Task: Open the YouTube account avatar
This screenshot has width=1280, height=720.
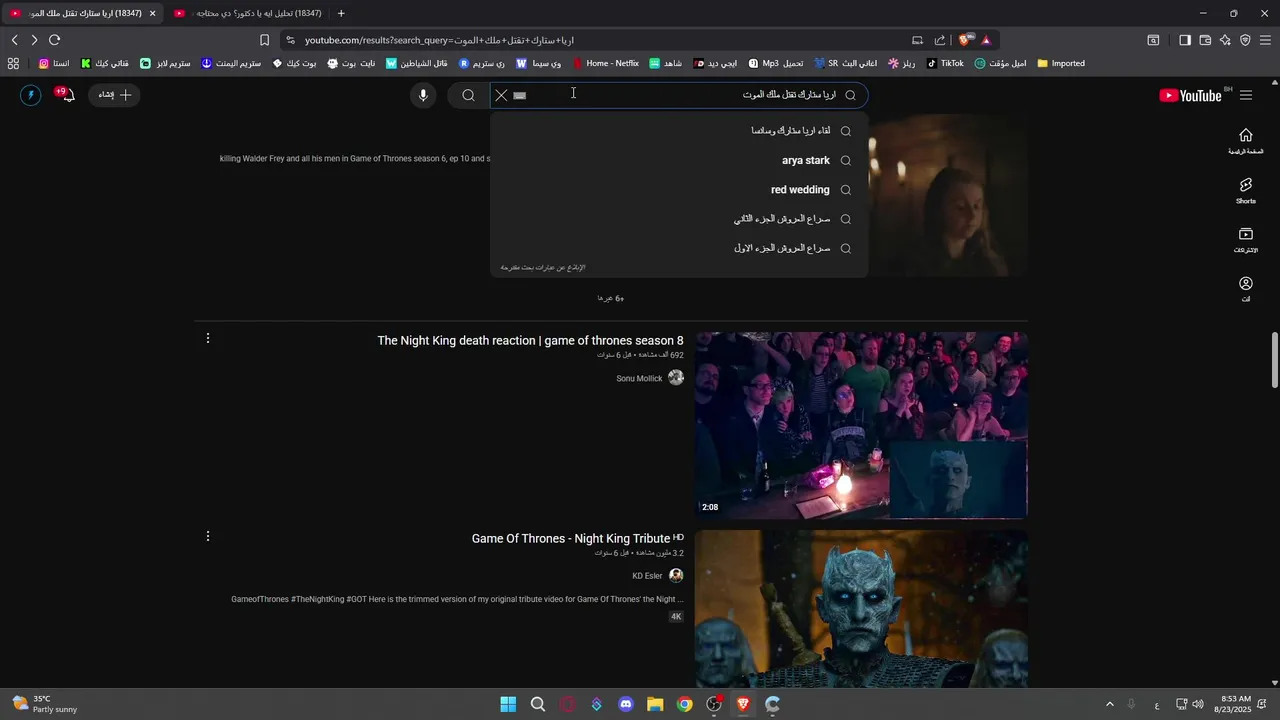Action: click(x=31, y=95)
